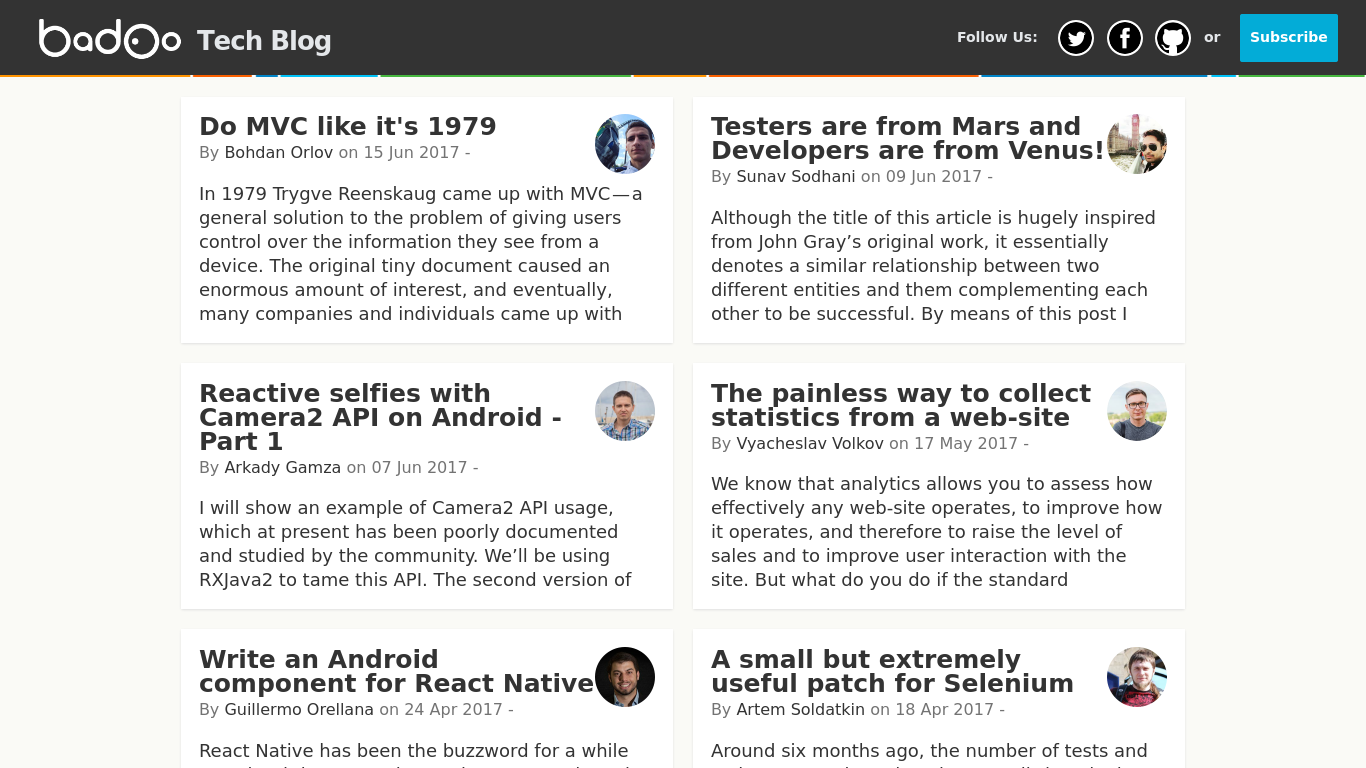This screenshot has height=768, width=1366.
Task: Open 'Write an Android component' article
Action: 396,672
